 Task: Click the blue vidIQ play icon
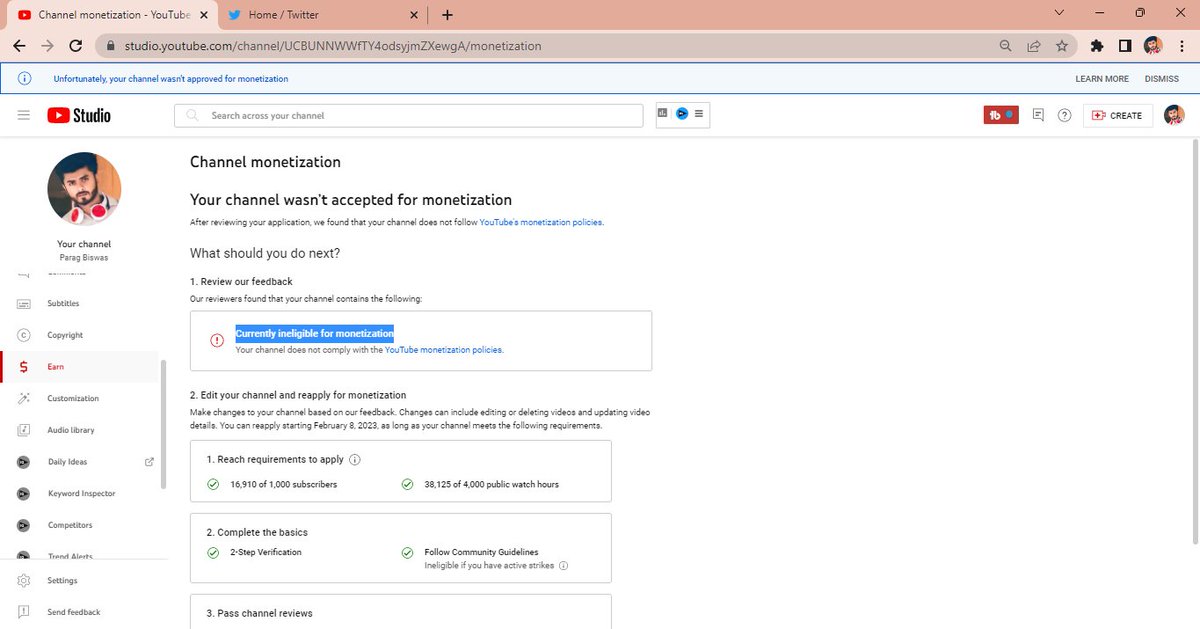(x=681, y=114)
